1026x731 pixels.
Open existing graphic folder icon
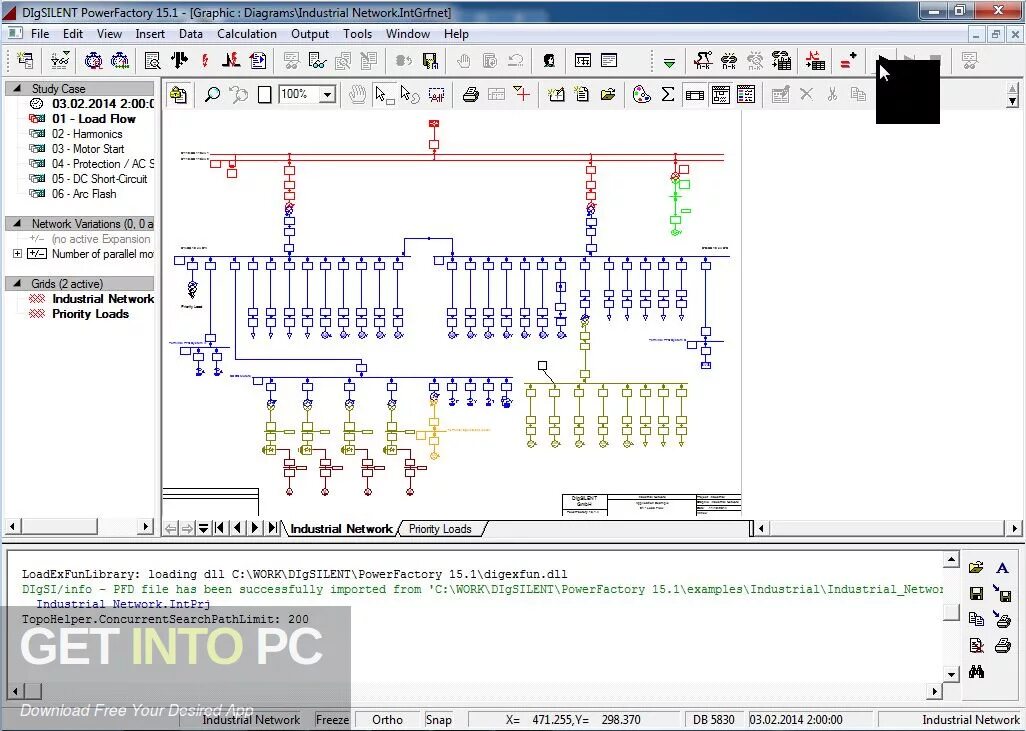point(608,95)
